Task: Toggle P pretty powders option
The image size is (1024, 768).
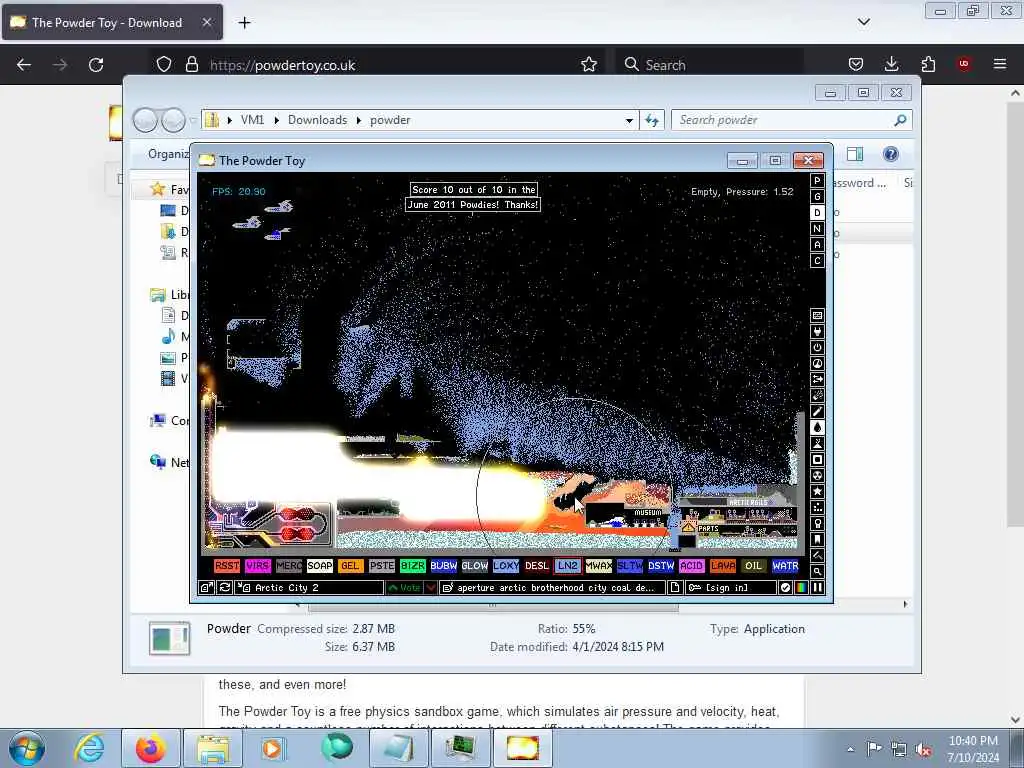Action: pos(817,180)
